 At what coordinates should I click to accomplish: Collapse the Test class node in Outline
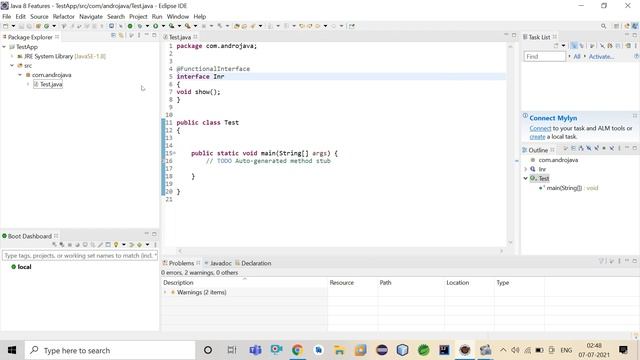click(526, 178)
